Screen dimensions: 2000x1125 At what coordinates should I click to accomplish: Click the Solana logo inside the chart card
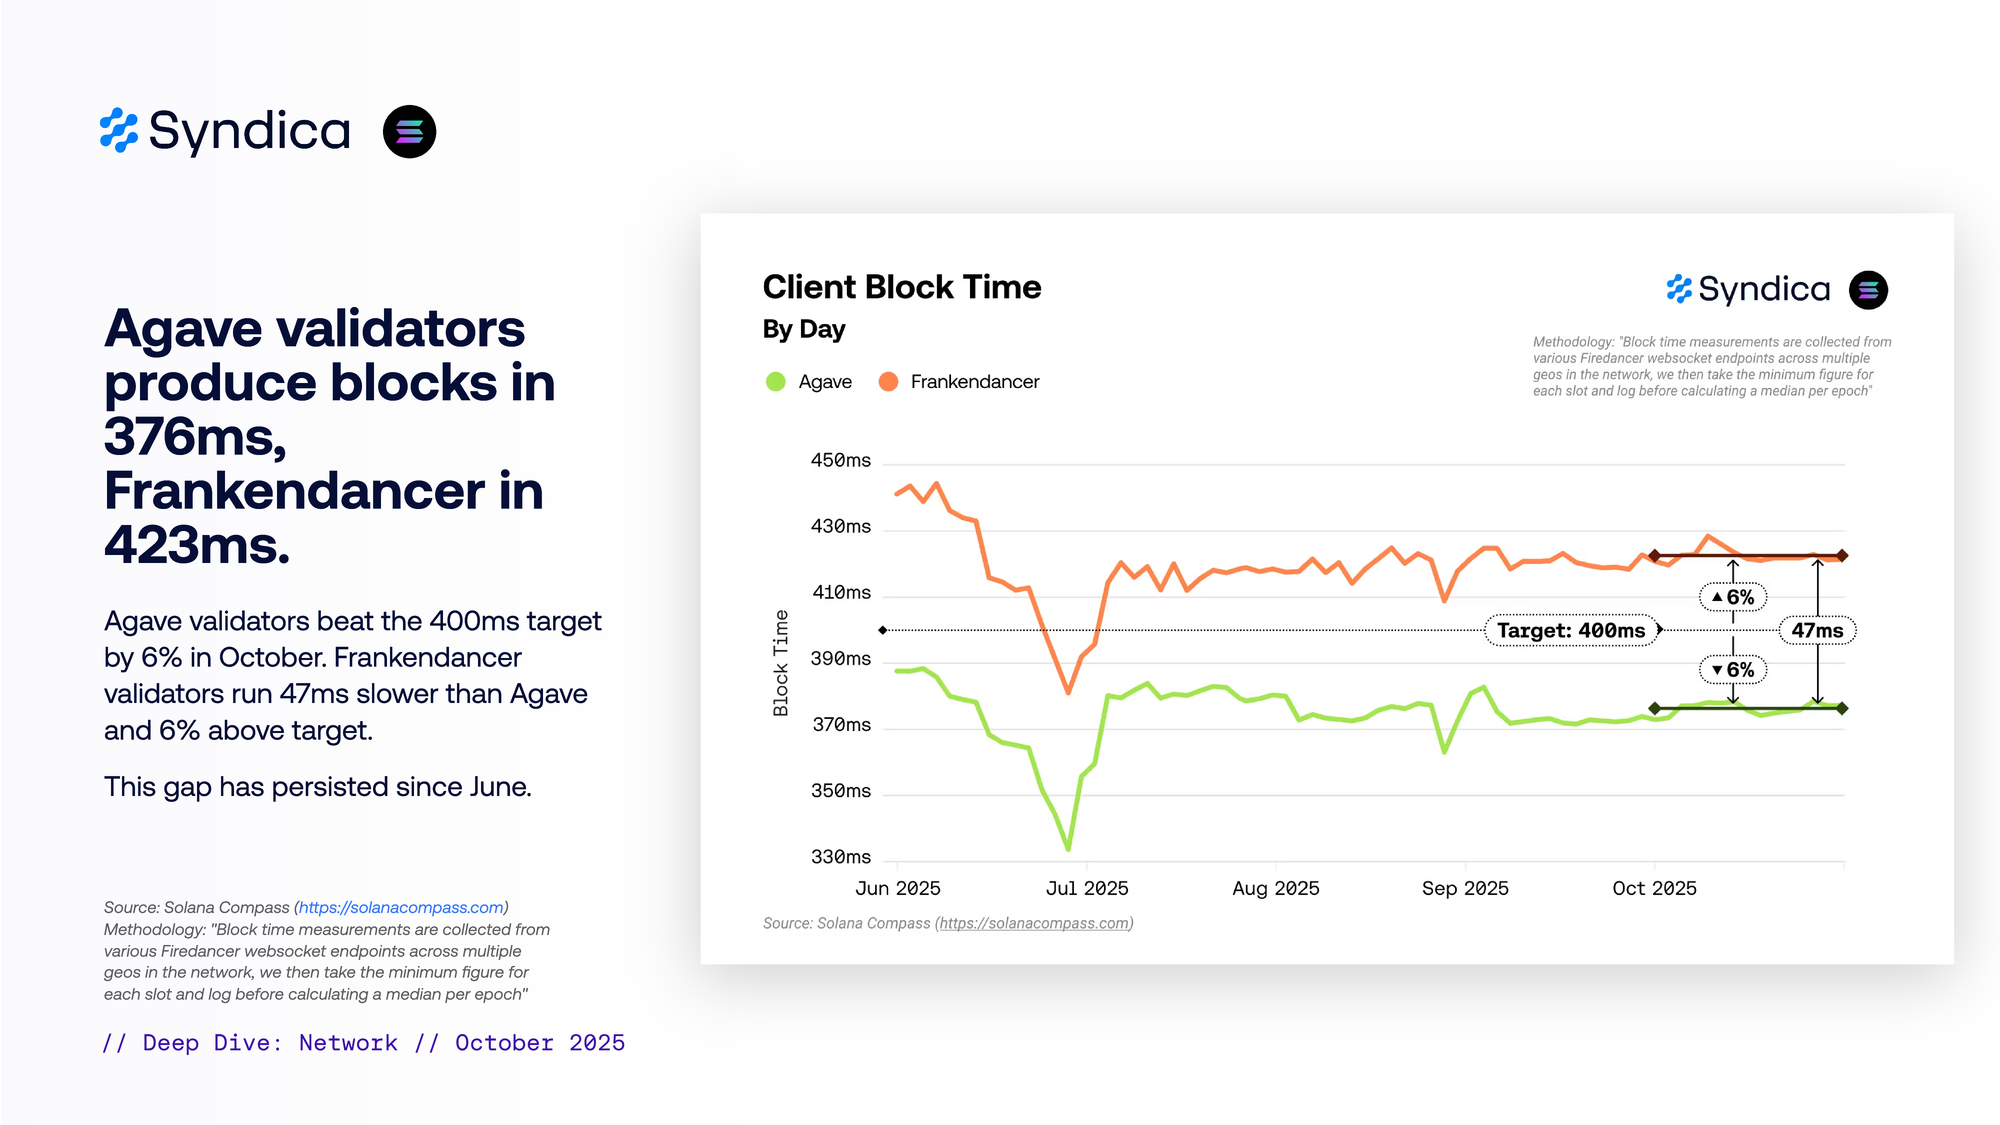coord(1868,290)
